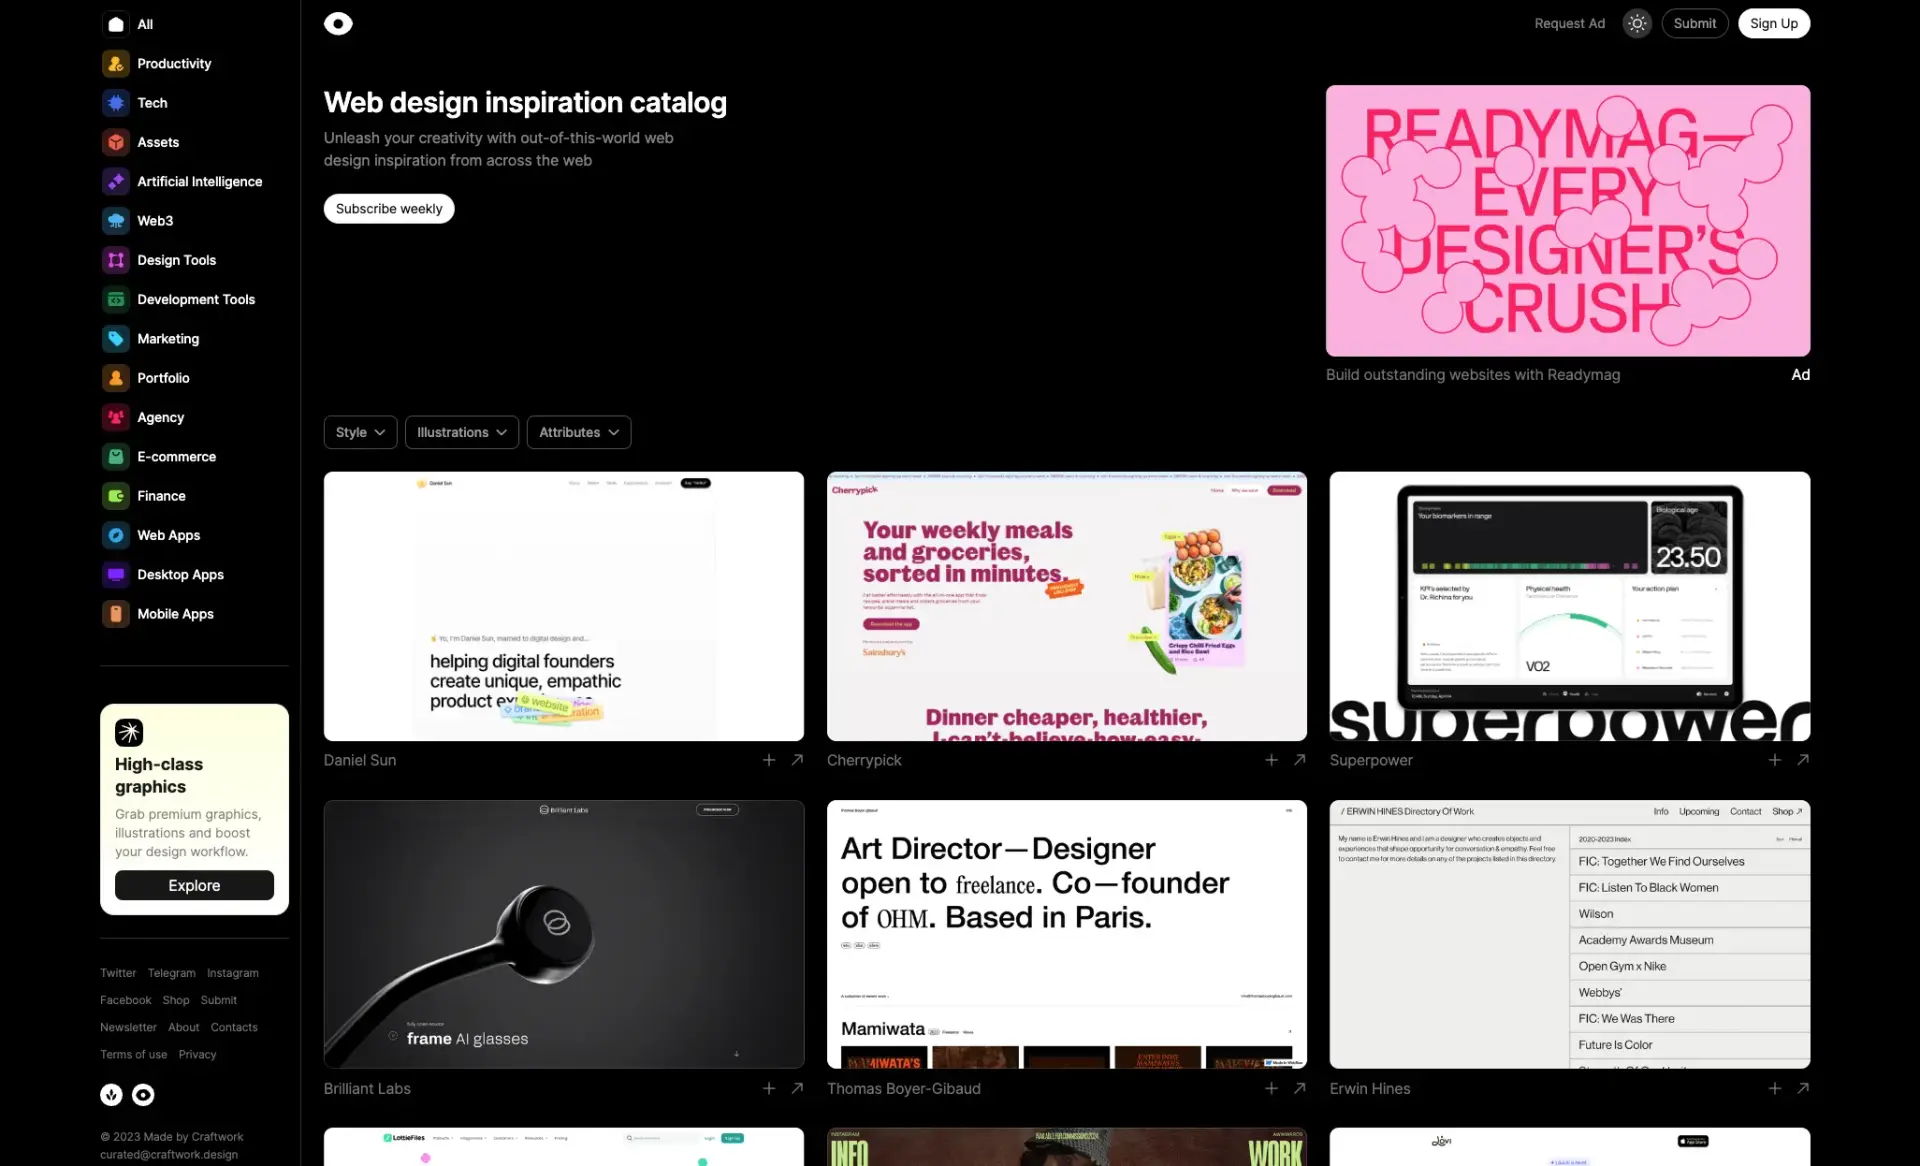This screenshot has width=1920, height=1166.
Task: Switch to the All category
Action: point(144,24)
